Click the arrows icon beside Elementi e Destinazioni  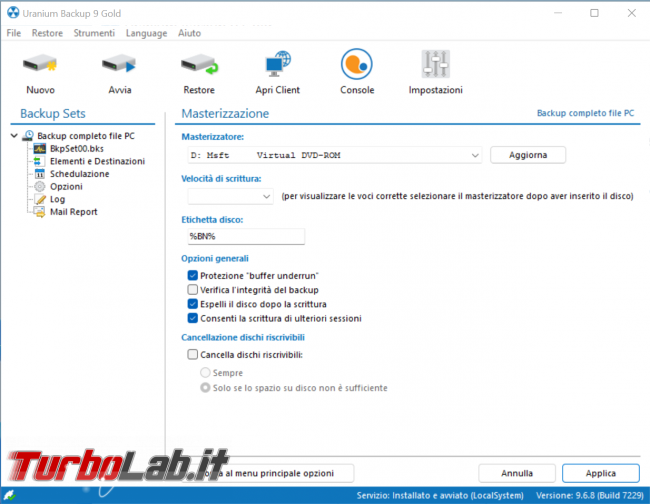(38, 161)
